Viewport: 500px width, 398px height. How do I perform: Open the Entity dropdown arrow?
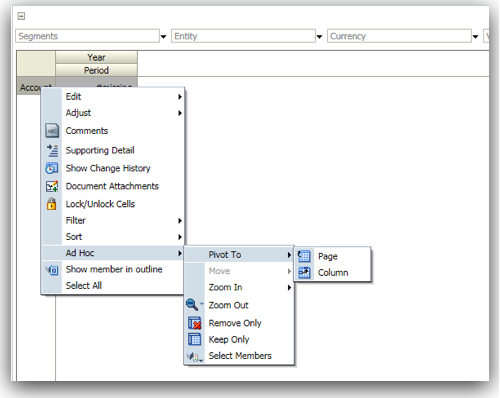coord(319,36)
